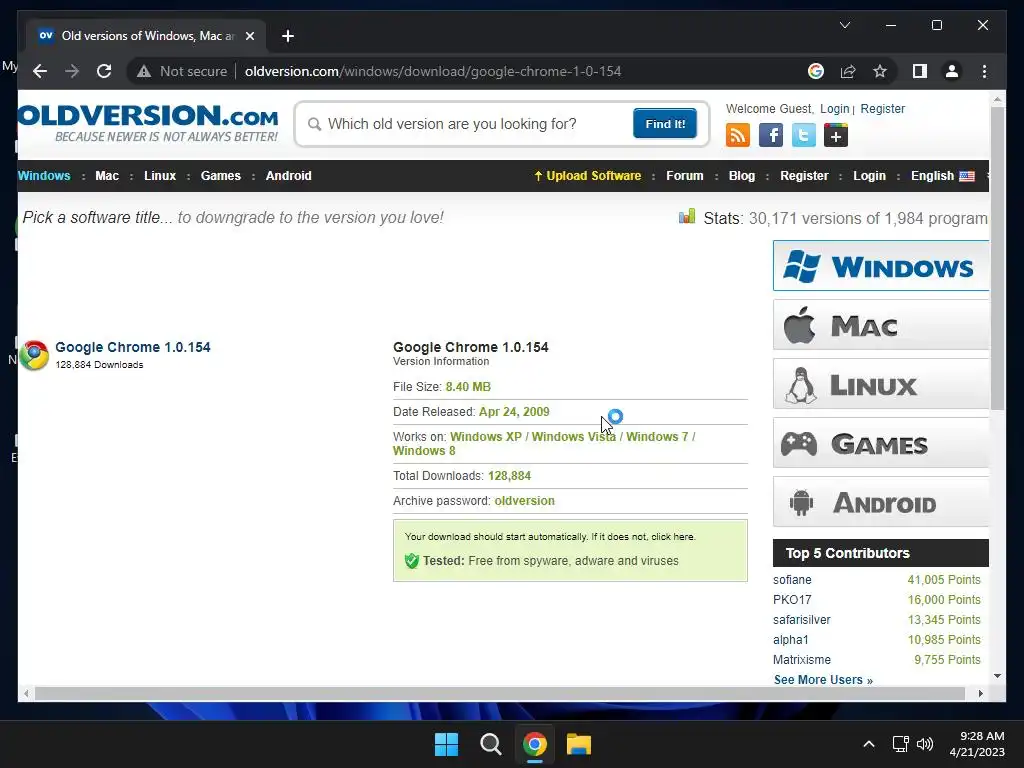This screenshot has width=1024, height=768.
Task: Click contributor sofiane
Action: pyautogui.click(x=792, y=579)
